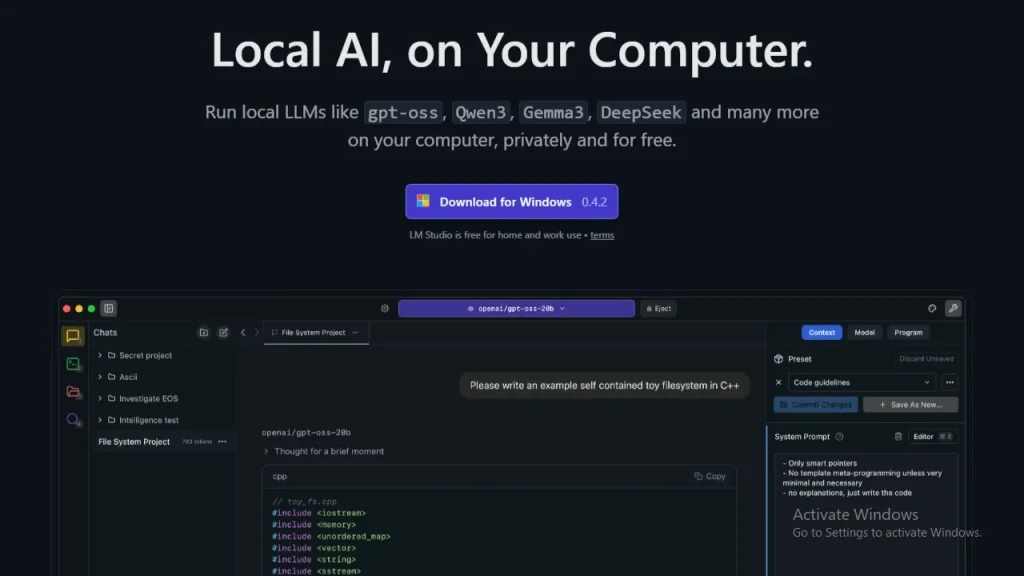Image resolution: width=1024 pixels, height=576 pixels.
Task: Click the new folder icon in Chats
Action: [204, 332]
